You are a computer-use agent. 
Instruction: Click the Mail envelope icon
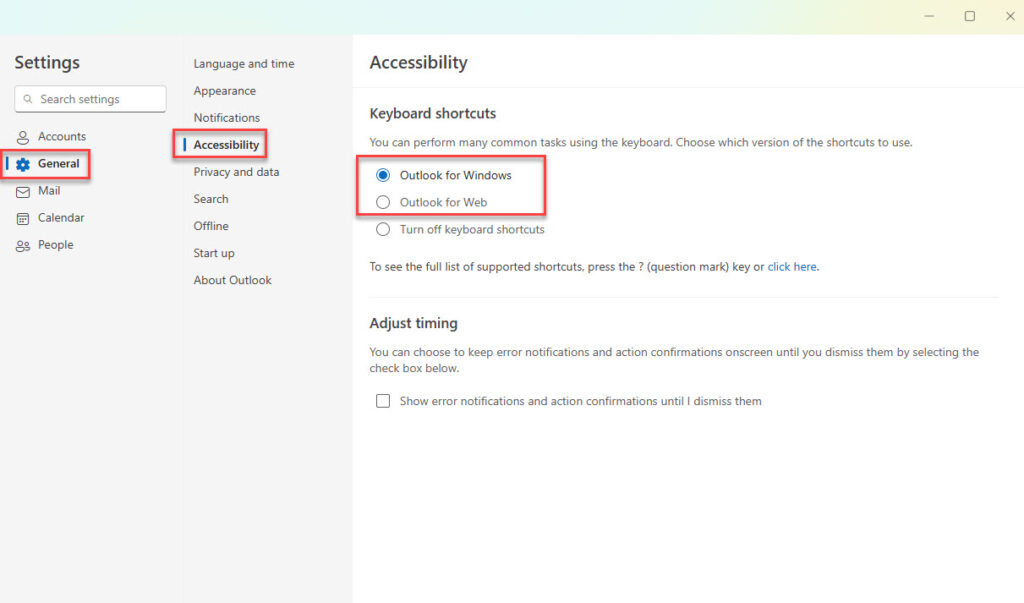23,191
